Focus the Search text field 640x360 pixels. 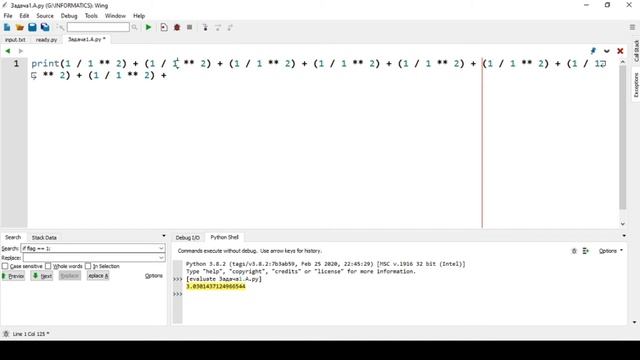coord(90,248)
